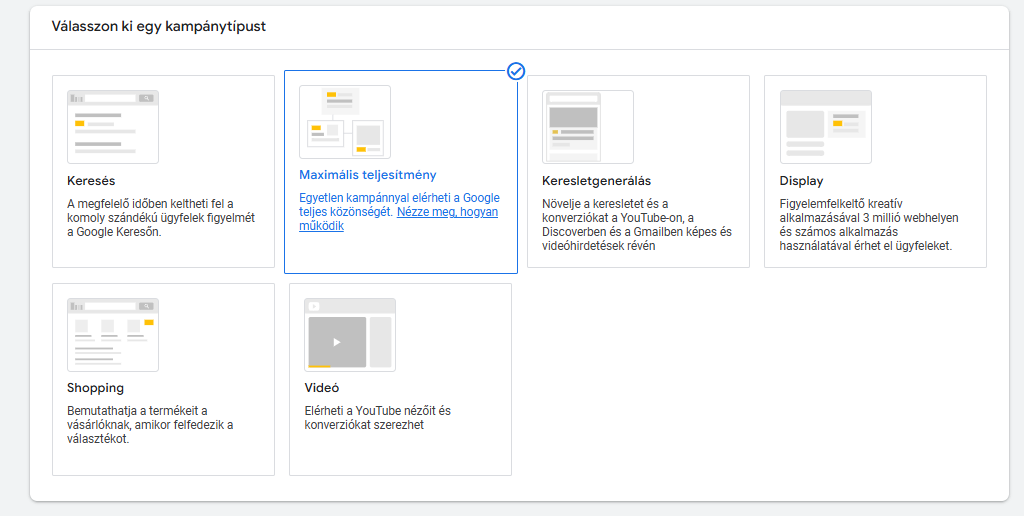Image resolution: width=1024 pixels, height=516 pixels.
Task: Click the Videó description about YouTube nézőit
Action: click(x=377, y=418)
